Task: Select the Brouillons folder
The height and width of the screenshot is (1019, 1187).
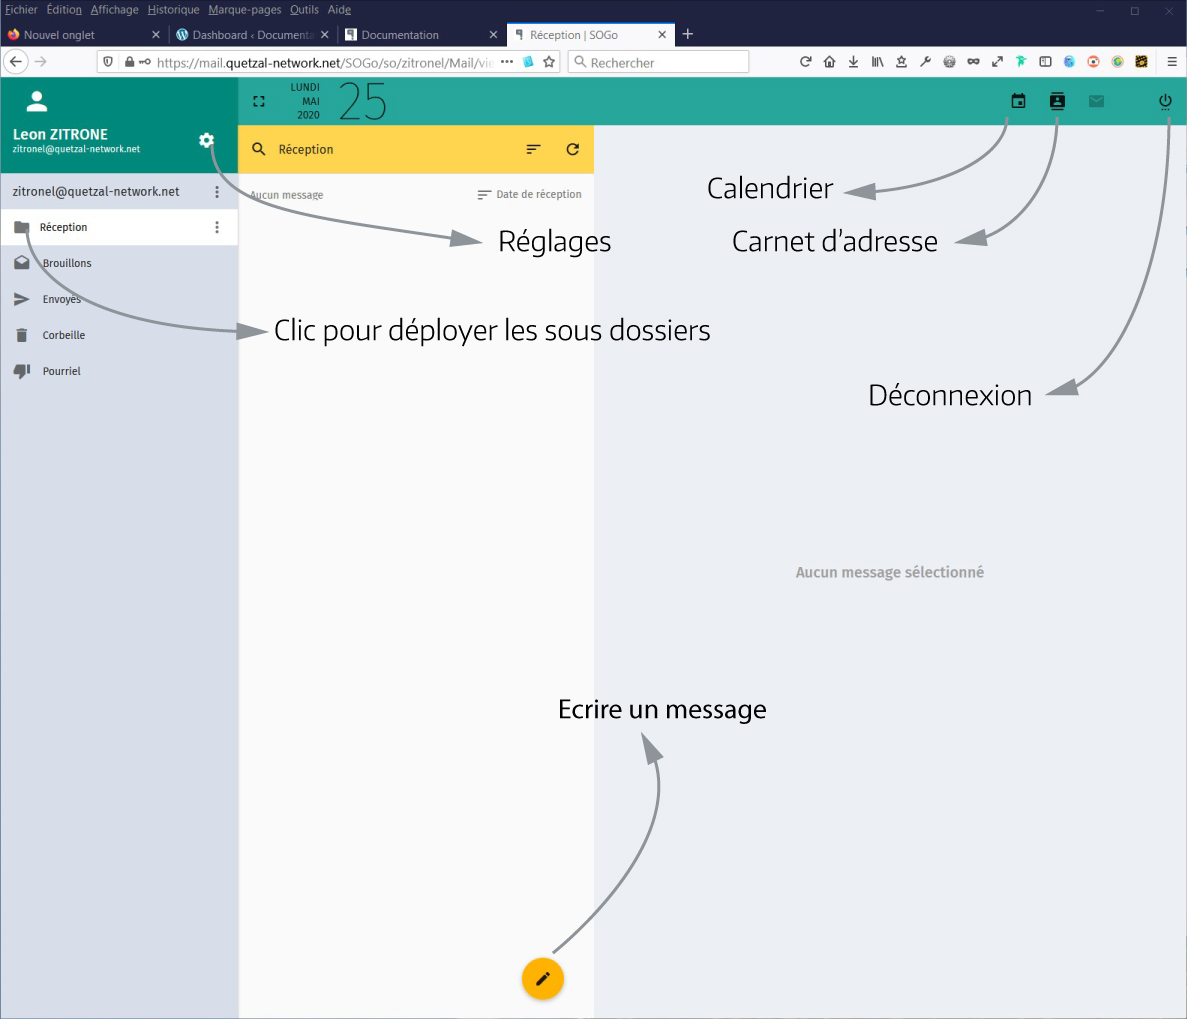Action: coord(67,263)
